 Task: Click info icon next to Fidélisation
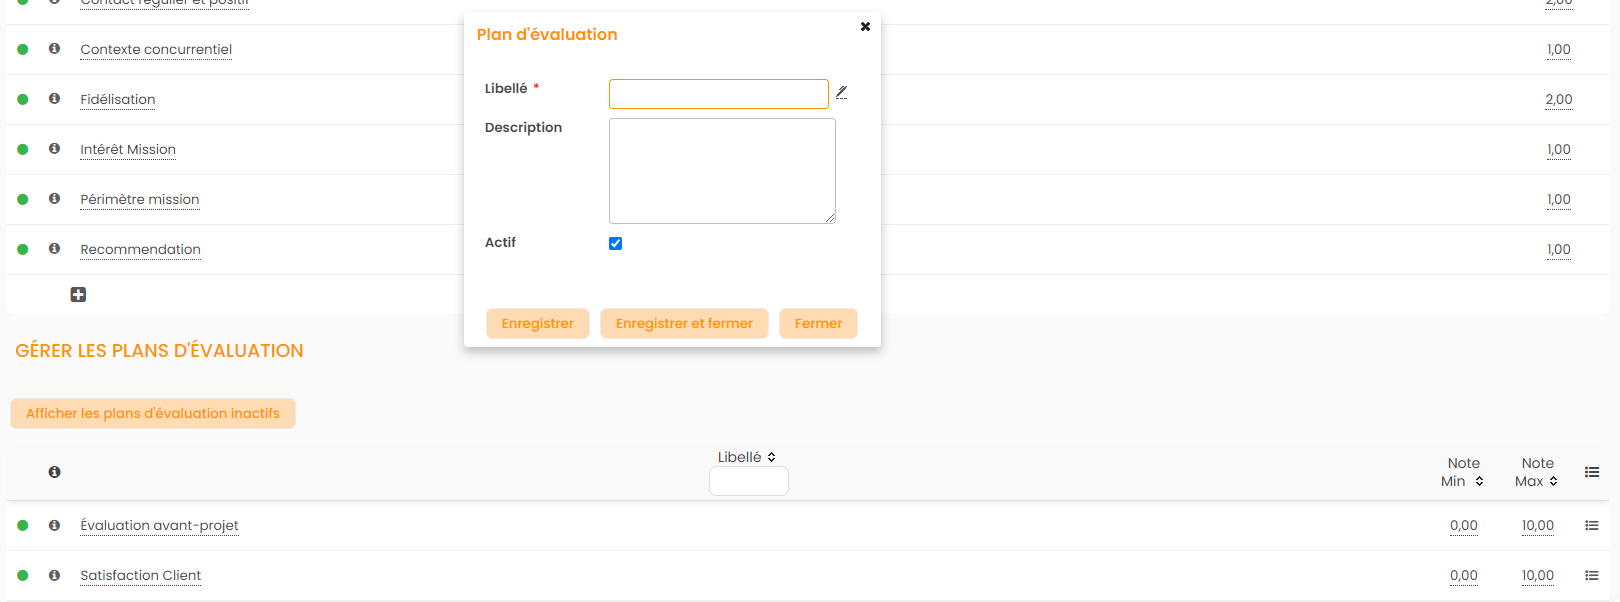click(55, 99)
